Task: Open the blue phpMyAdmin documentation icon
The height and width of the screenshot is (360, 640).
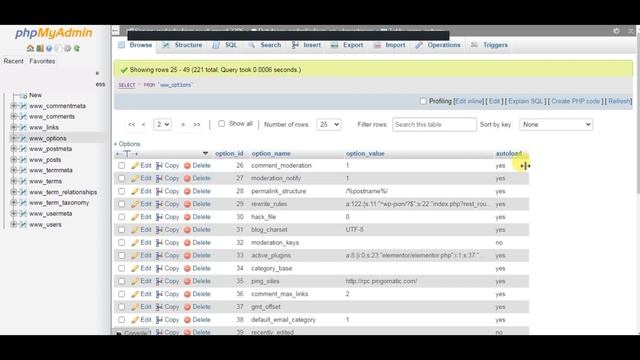Action: [49, 48]
